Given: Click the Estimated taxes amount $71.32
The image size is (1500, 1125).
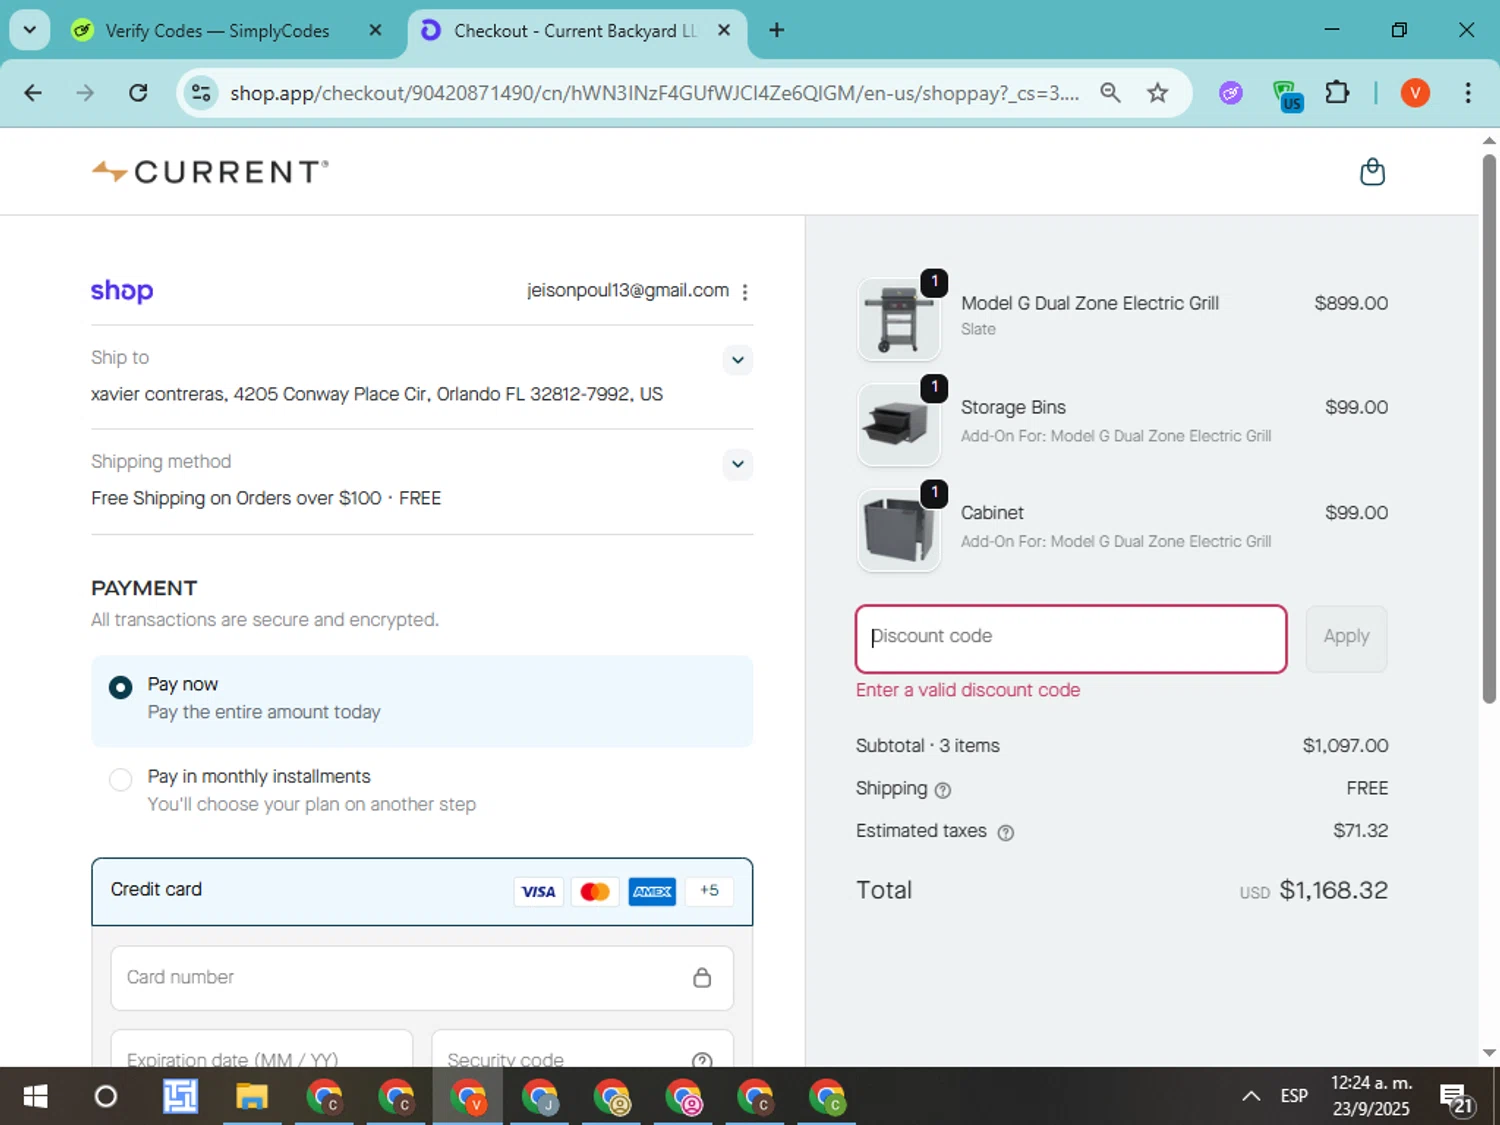Looking at the screenshot, I should pyautogui.click(x=1360, y=831).
